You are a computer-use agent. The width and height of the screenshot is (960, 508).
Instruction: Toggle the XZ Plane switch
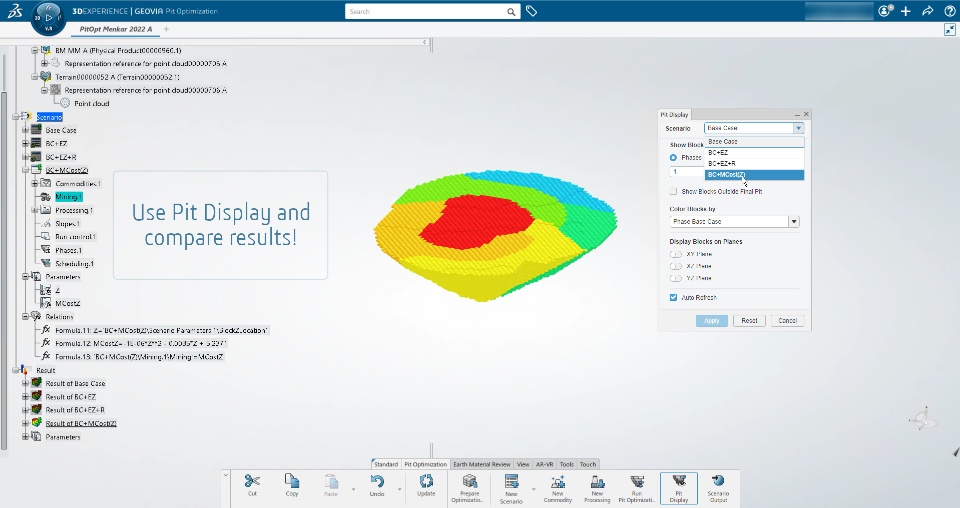click(676, 266)
